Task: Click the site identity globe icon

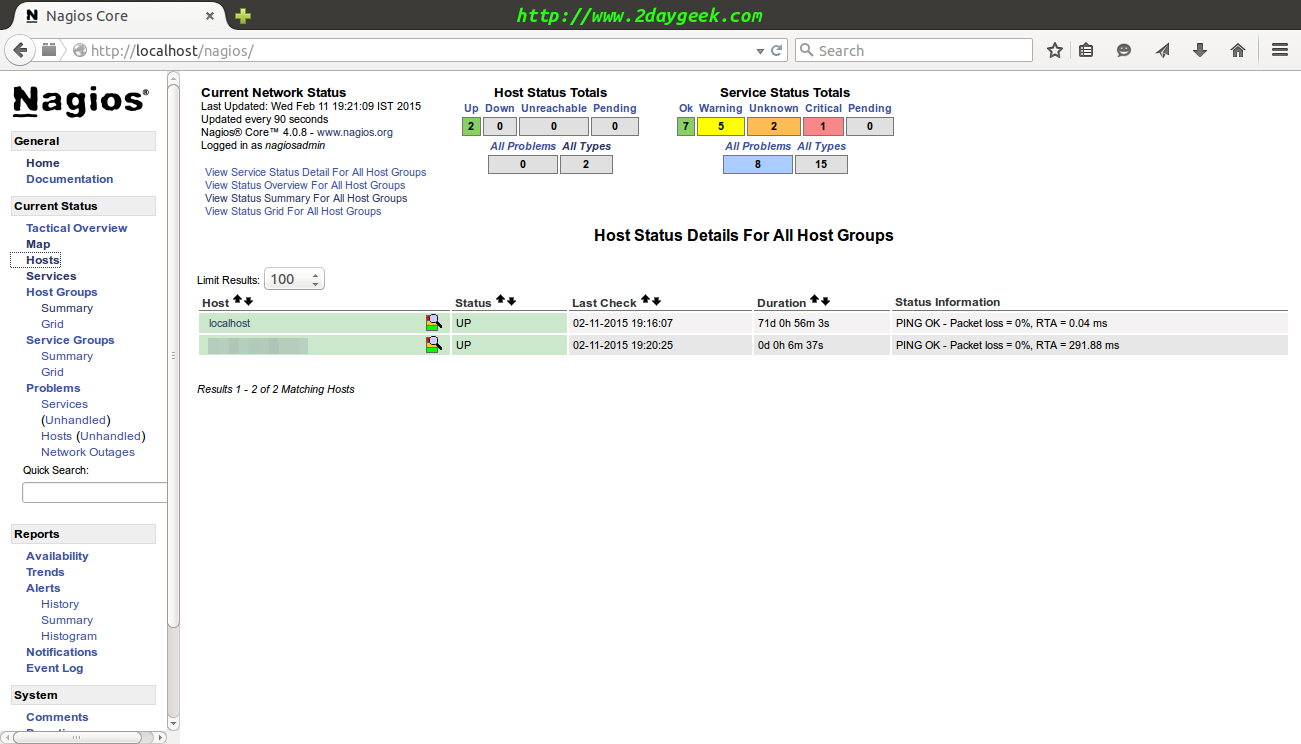Action: [x=79, y=50]
